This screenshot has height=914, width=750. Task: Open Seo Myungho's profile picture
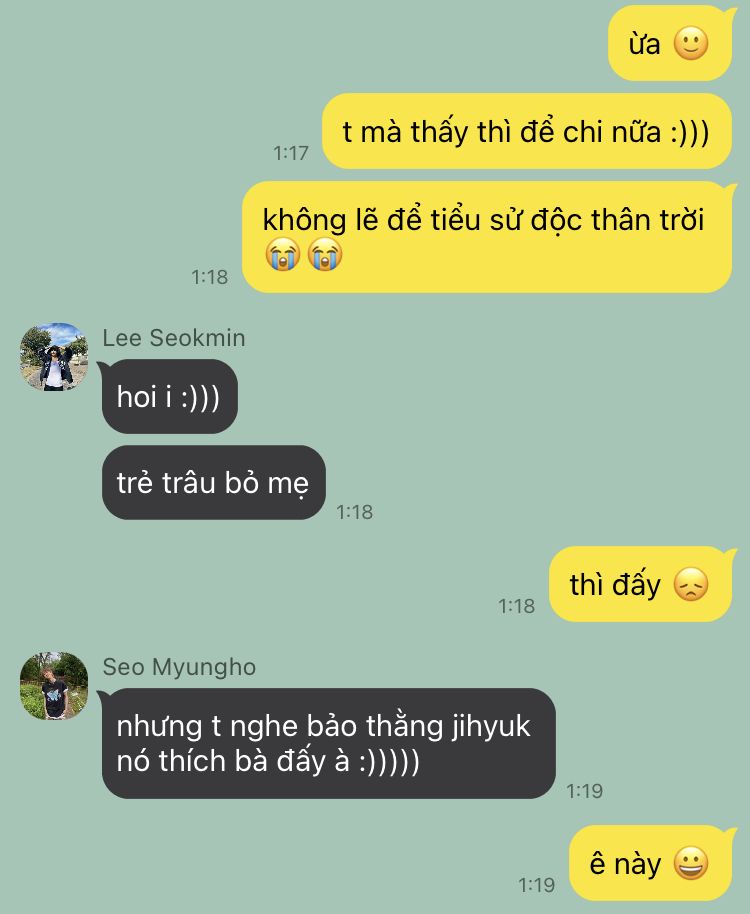point(54,686)
